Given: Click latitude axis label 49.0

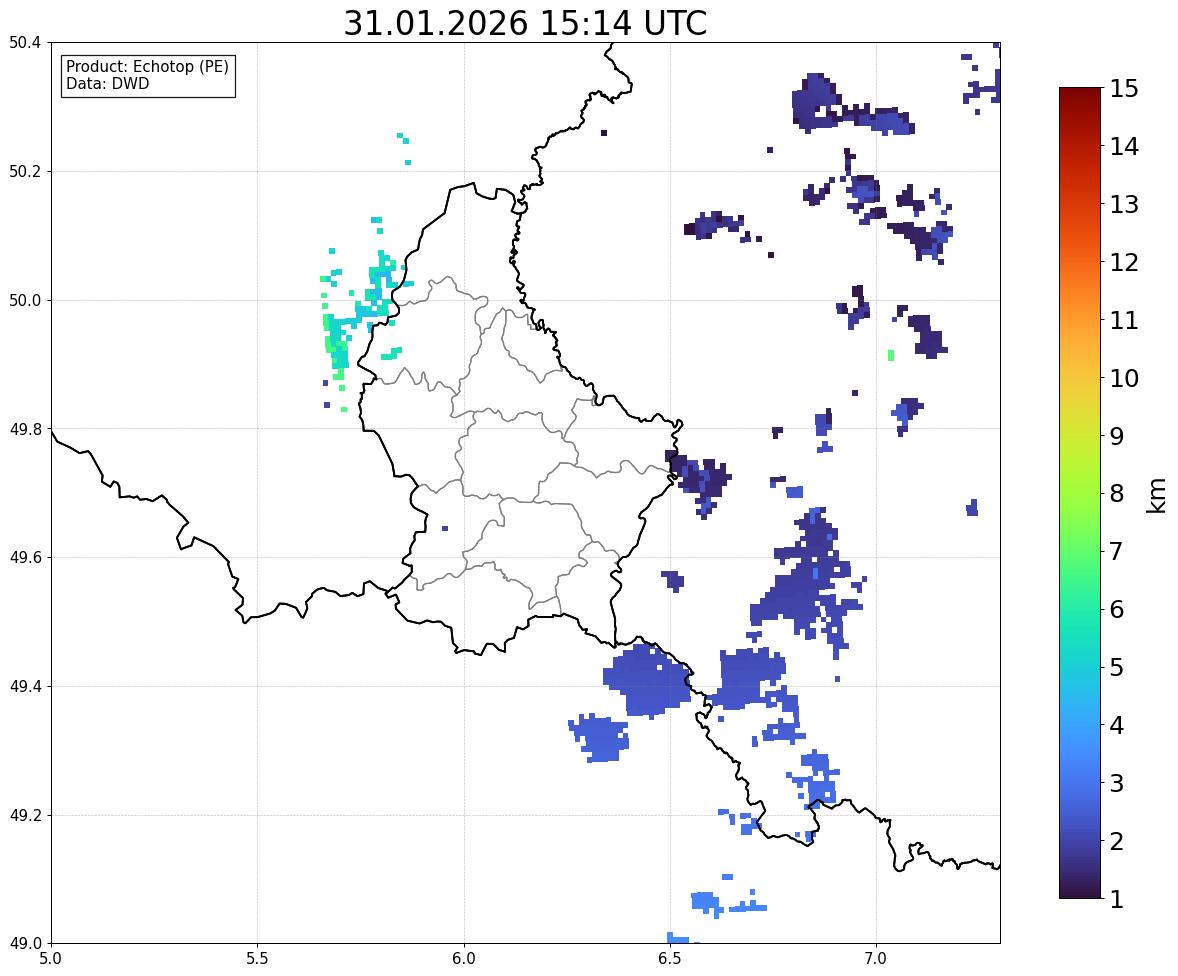Looking at the screenshot, I should [25, 944].
